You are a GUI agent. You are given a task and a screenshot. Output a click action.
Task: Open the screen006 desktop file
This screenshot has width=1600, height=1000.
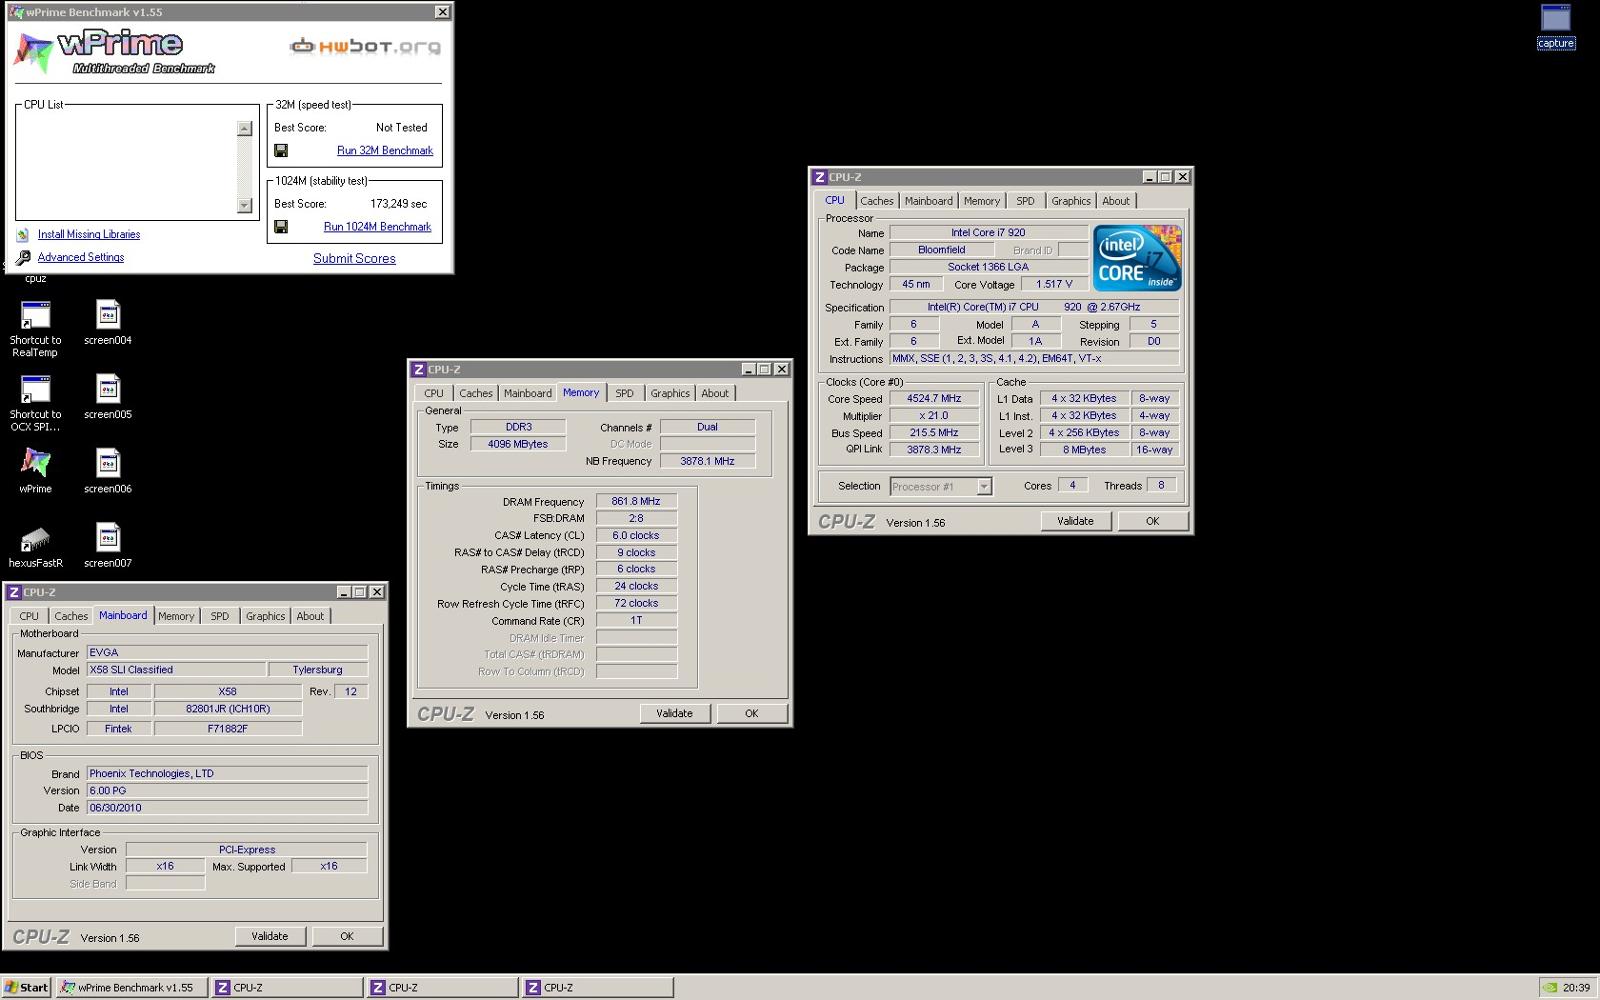[108, 471]
